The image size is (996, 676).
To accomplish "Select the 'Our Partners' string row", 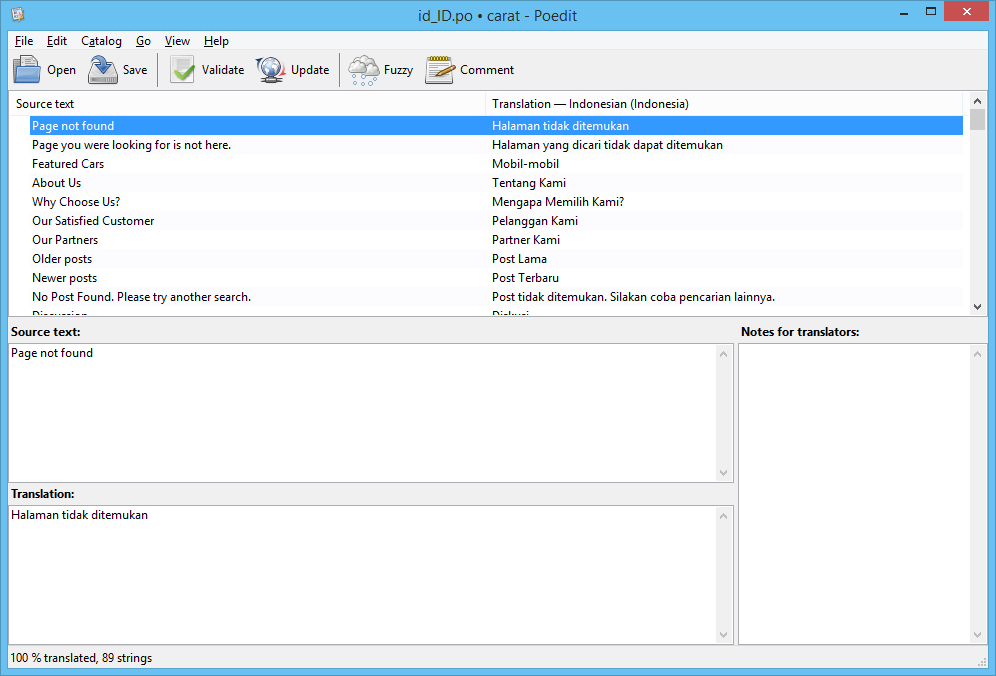I will (65, 240).
